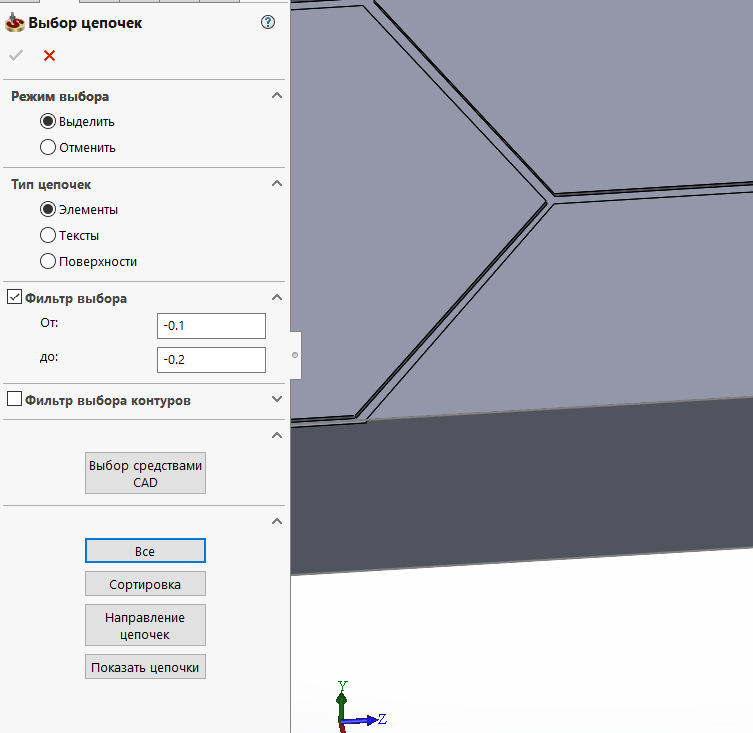Click the panel splitter handle
Image resolution: width=753 pixels, height=733 pixels.
[295, 355]
